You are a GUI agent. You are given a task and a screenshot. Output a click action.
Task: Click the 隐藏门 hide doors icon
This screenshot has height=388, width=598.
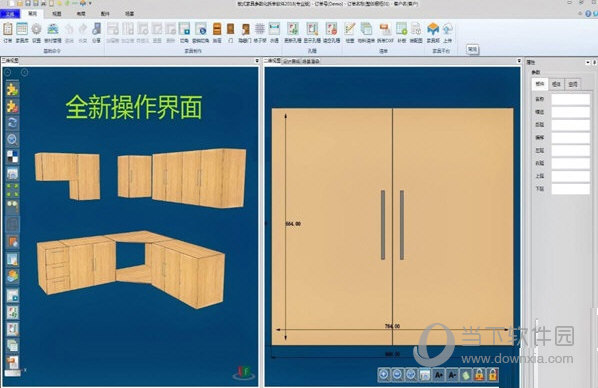[x=245, y=32]
